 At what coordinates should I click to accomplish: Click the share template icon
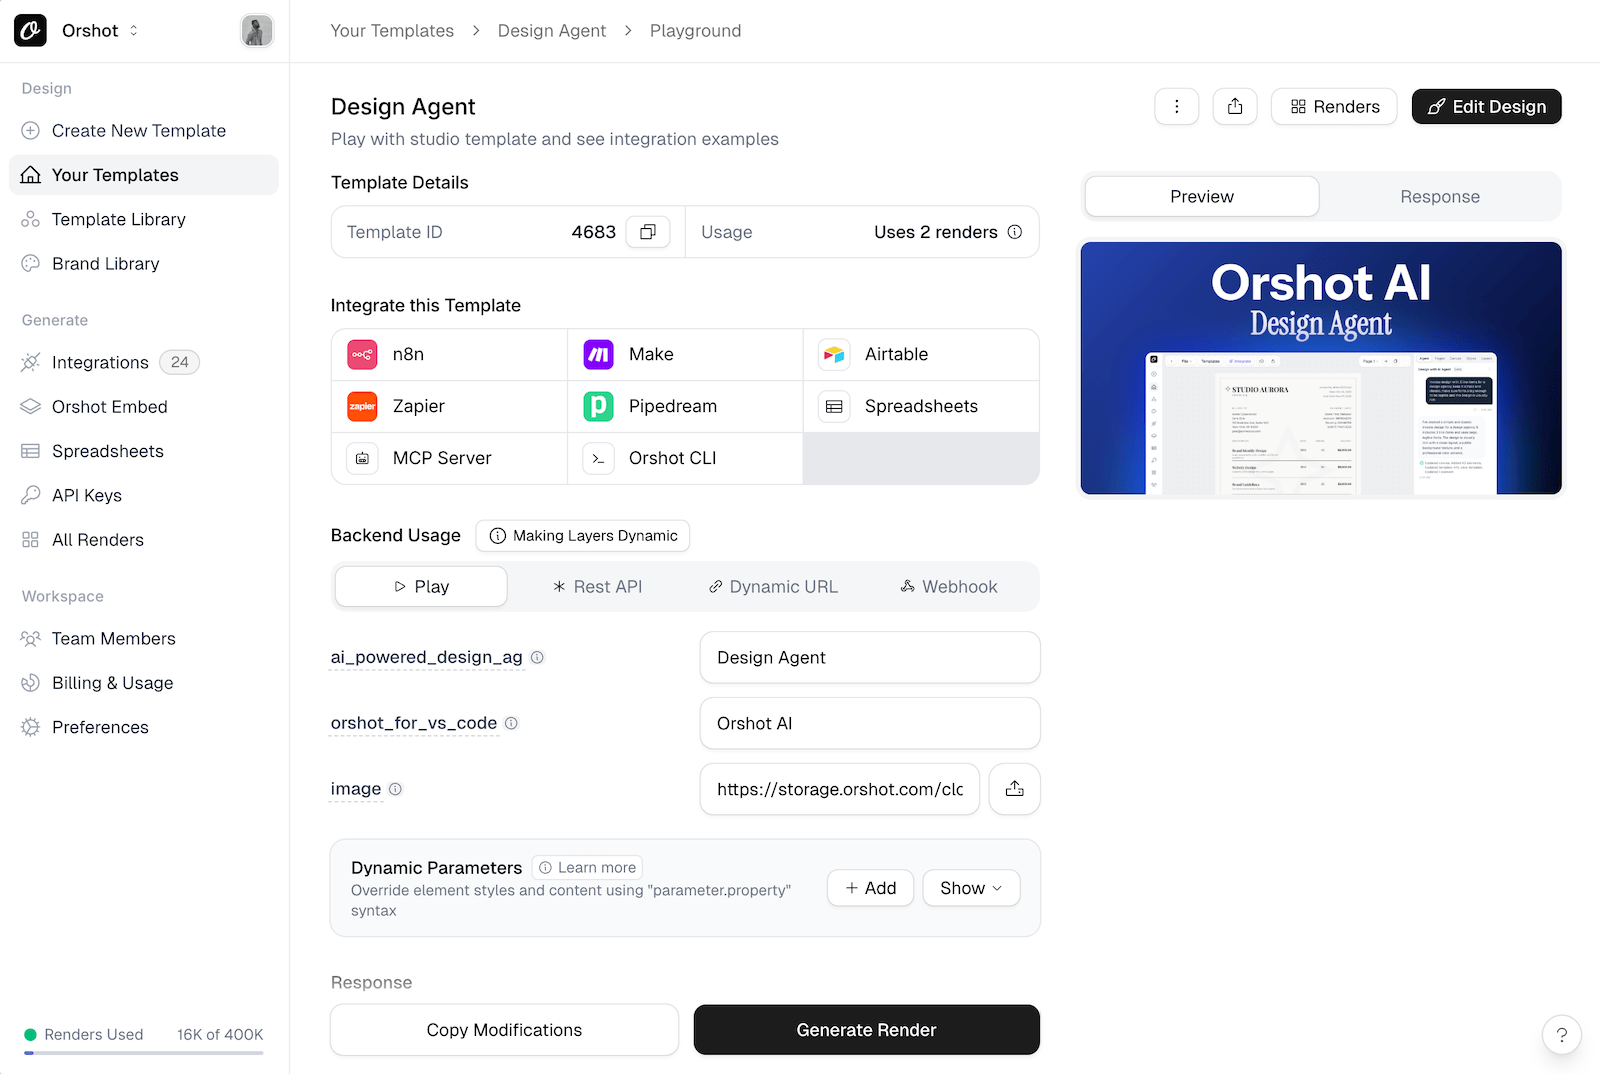pyautogui.click(x=1235, y=106)
